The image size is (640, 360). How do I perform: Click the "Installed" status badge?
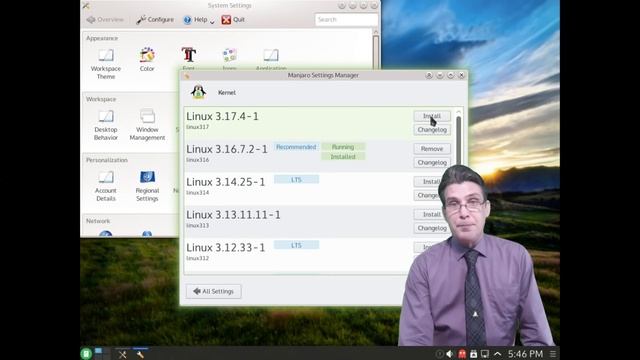point(343,157)
